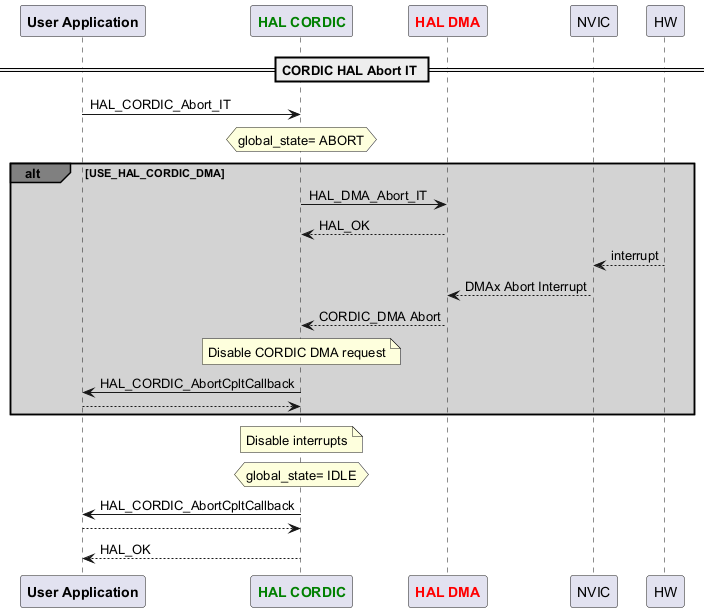Screen dimensions: 710x612
Task: Click the top HAL DMA participant box
Action: click(448, 21)
